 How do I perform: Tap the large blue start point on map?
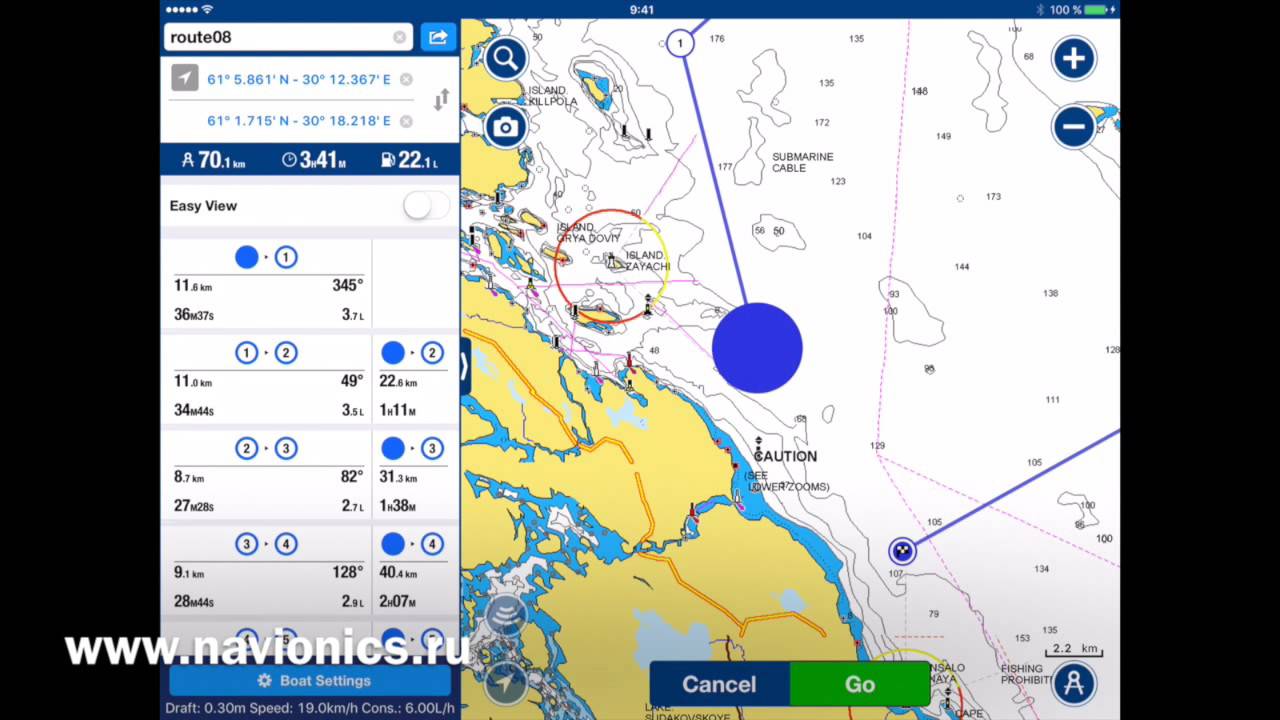coord(757,348)
